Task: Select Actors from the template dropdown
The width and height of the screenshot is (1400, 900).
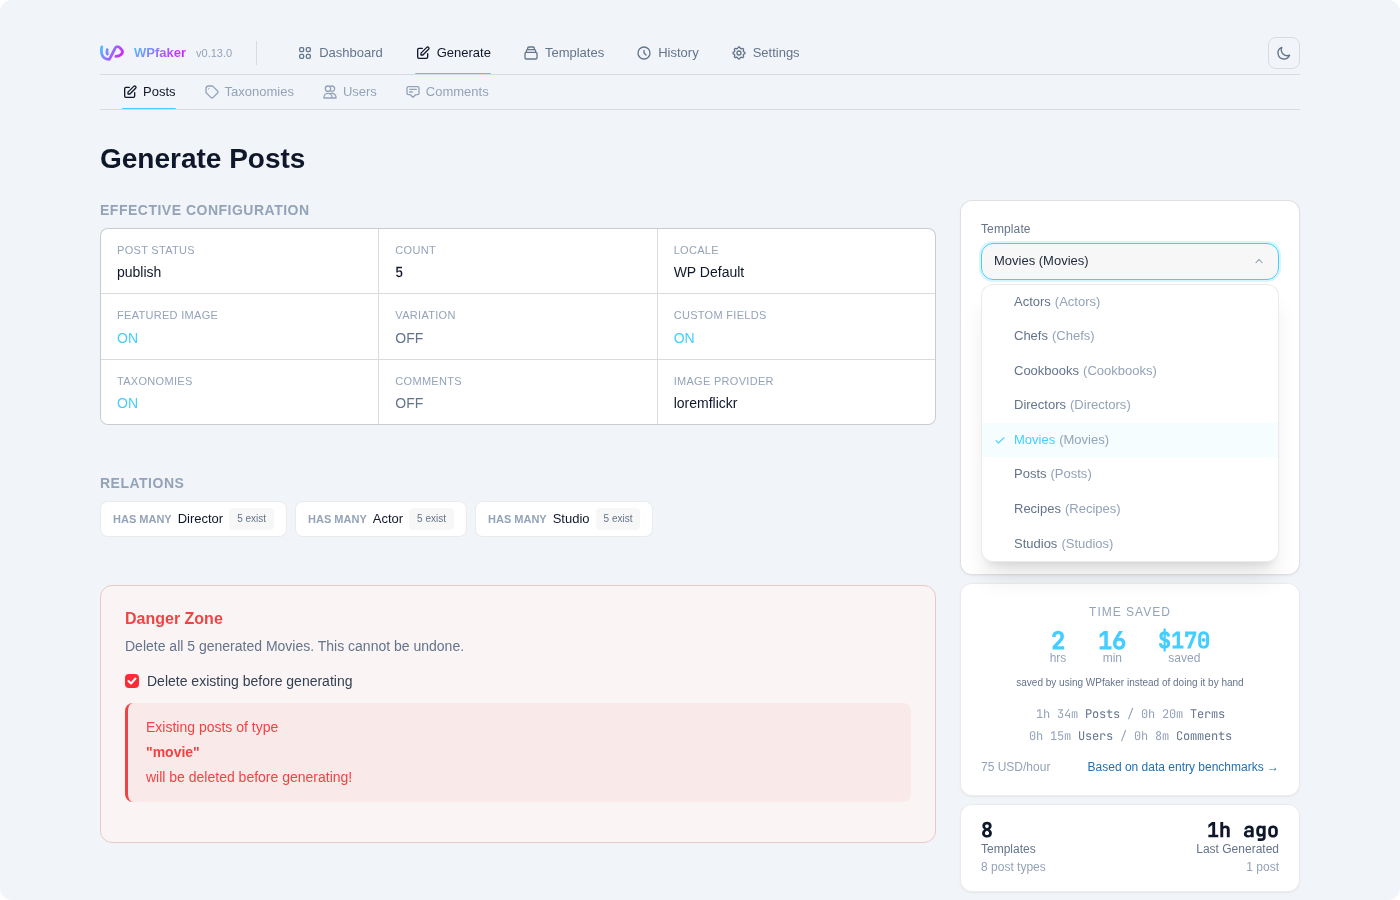Action: coord(1057,301)
